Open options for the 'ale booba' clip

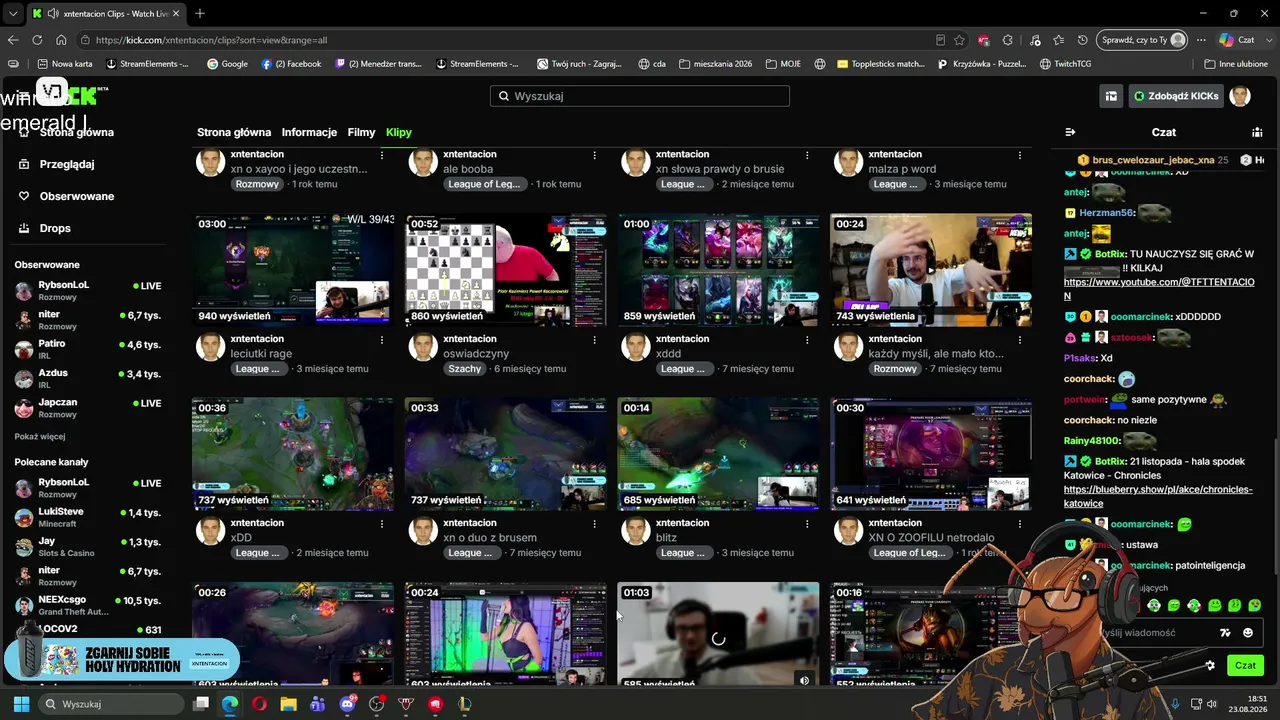point(595,155)
